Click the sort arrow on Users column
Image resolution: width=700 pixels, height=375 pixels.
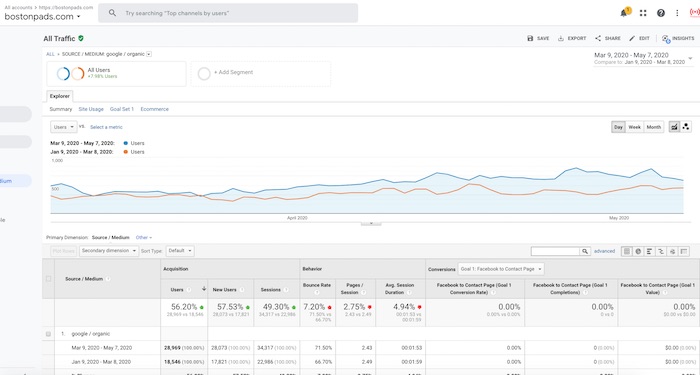204,289
